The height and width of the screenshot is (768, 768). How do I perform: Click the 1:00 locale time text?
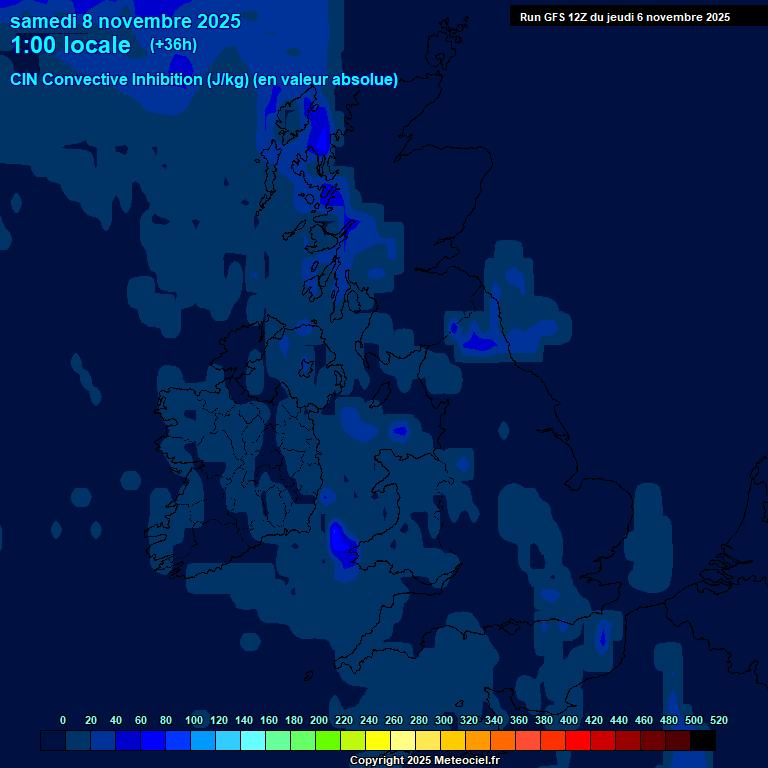click(70, 45)
